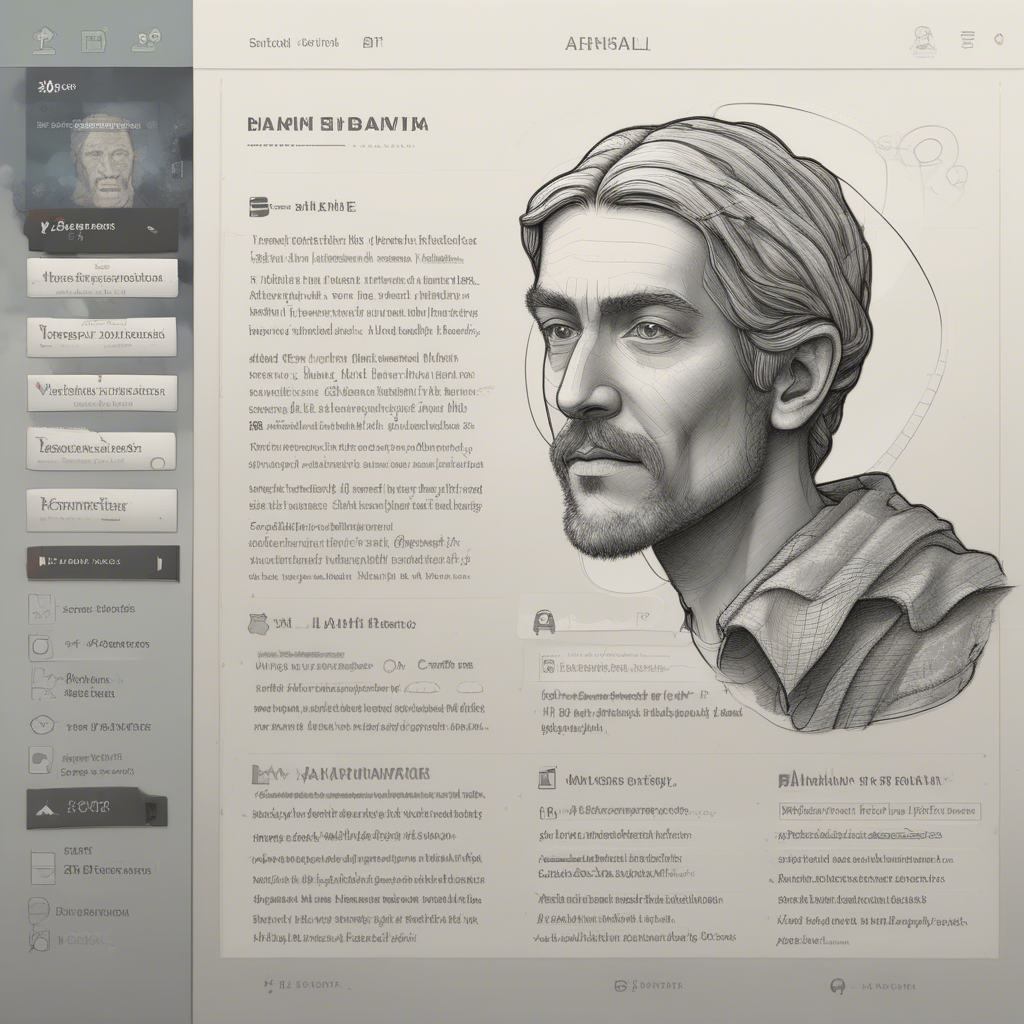The width and height of the screenshot is (1024, 1024).
Task: Click the small flag icon in bar under portrait
Action: (643, 616)
